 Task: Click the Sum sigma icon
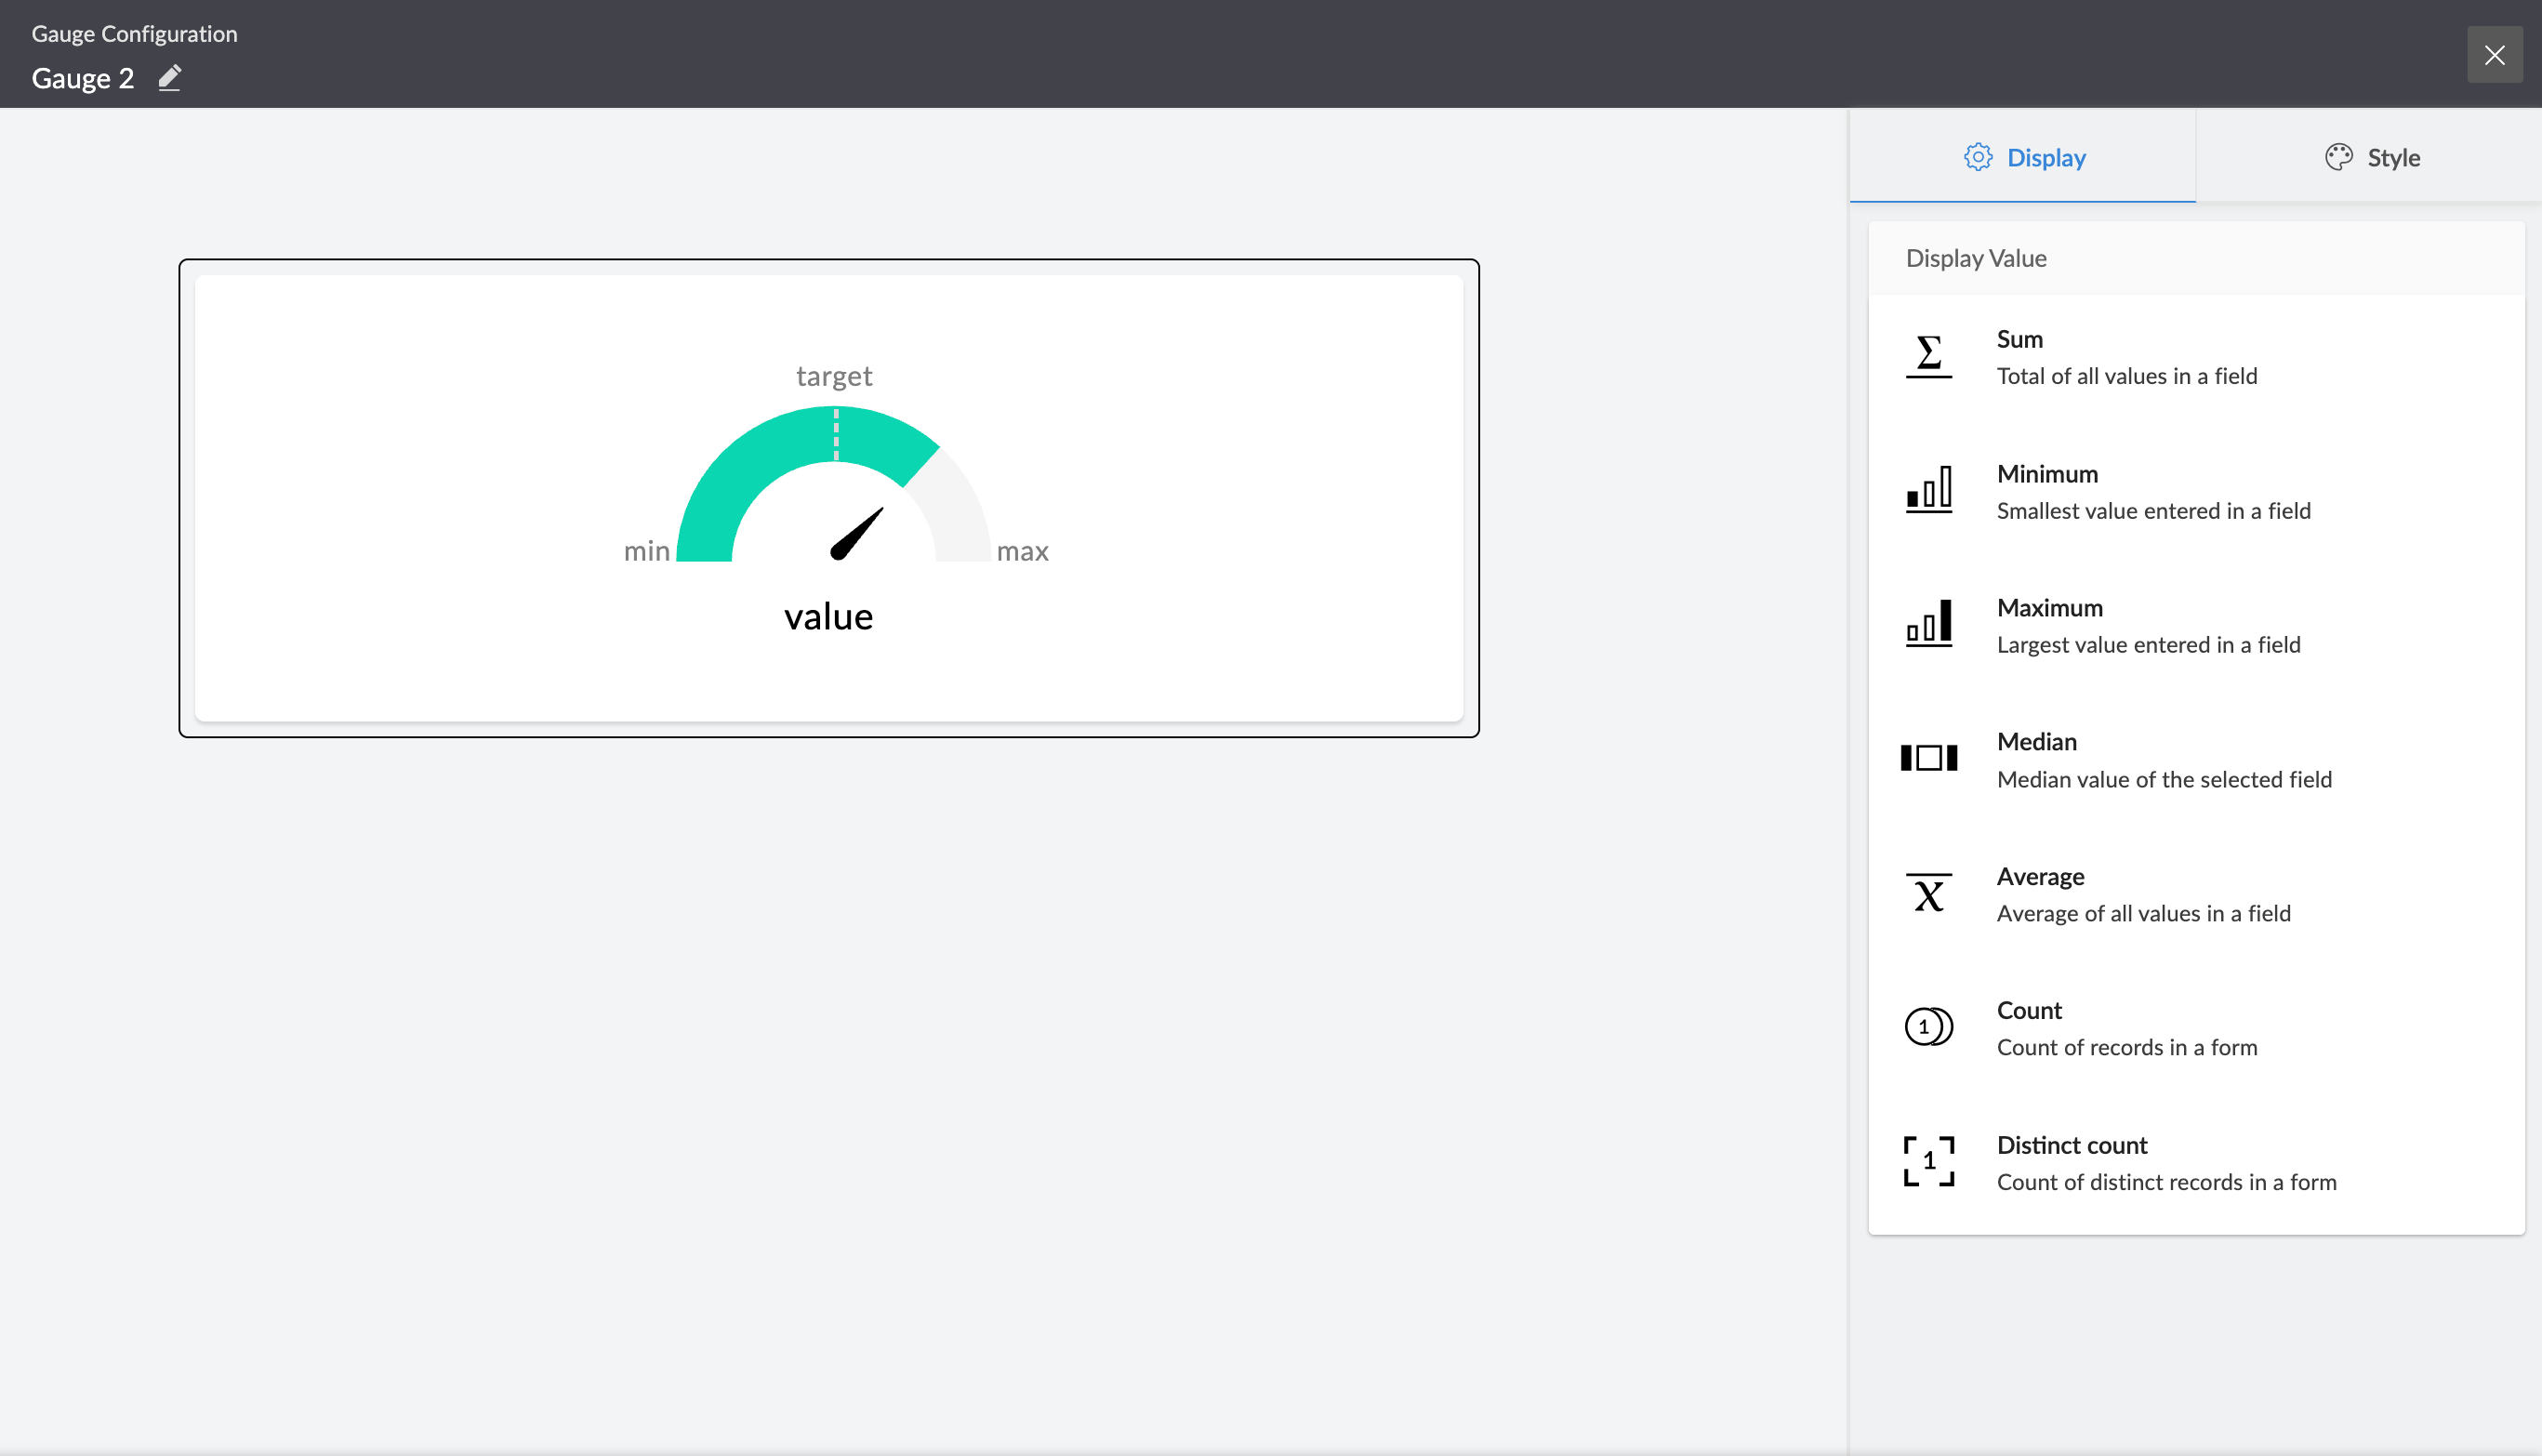tap(1928, 356)
